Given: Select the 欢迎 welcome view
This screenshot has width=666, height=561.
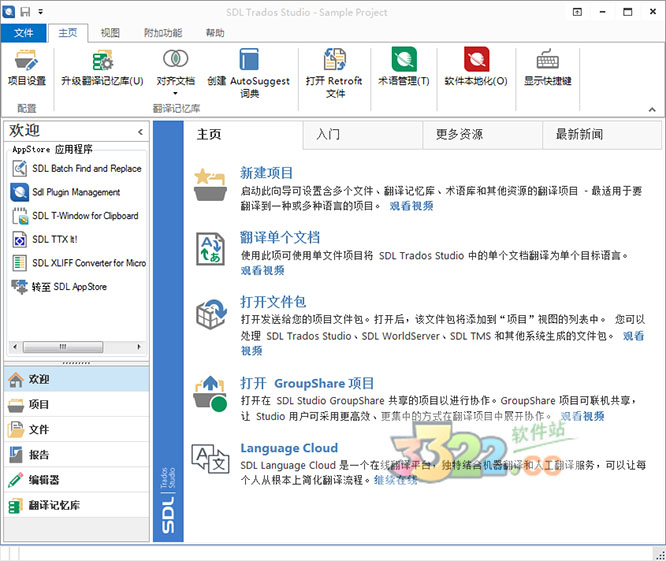Looking at the screenshot, I should pyautogui.click(x=76, y=379).
